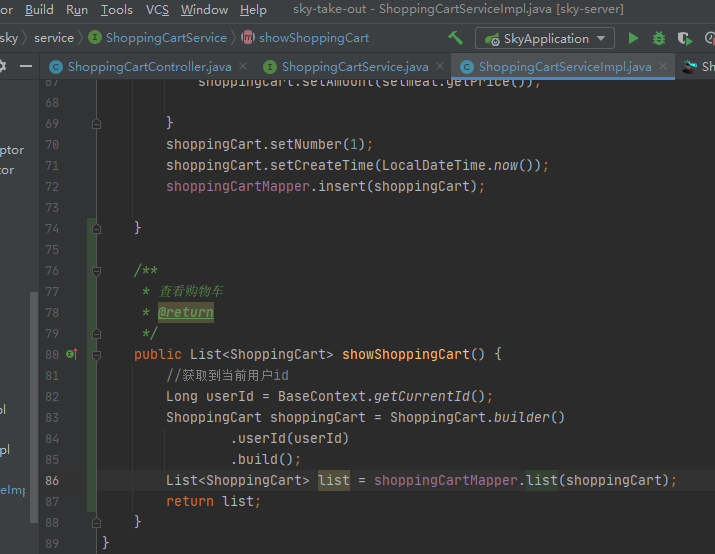This screenshot has width=715, height=554.
Task: Click ShoppingCartService interface icon in breadcrumb
Action: [x=95, y=37]
